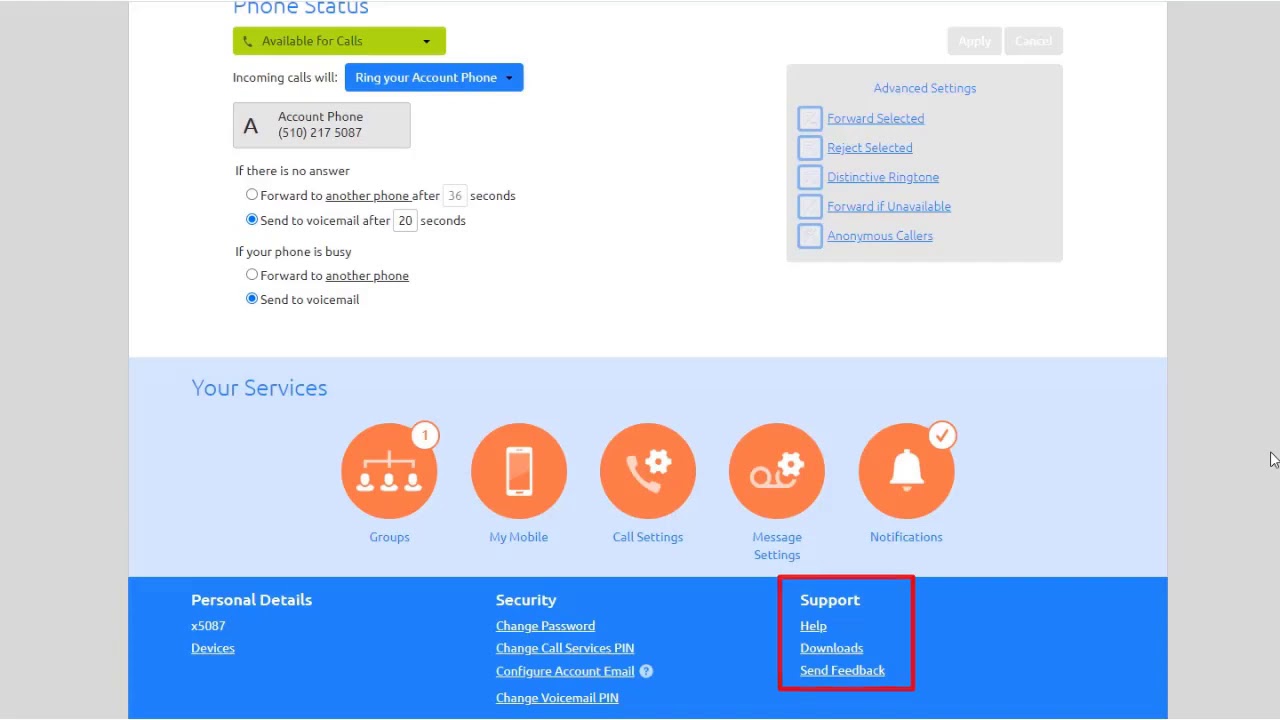Click the Groups label text
This screenshot has height=720, width=1280.
(x=389, y=537)
